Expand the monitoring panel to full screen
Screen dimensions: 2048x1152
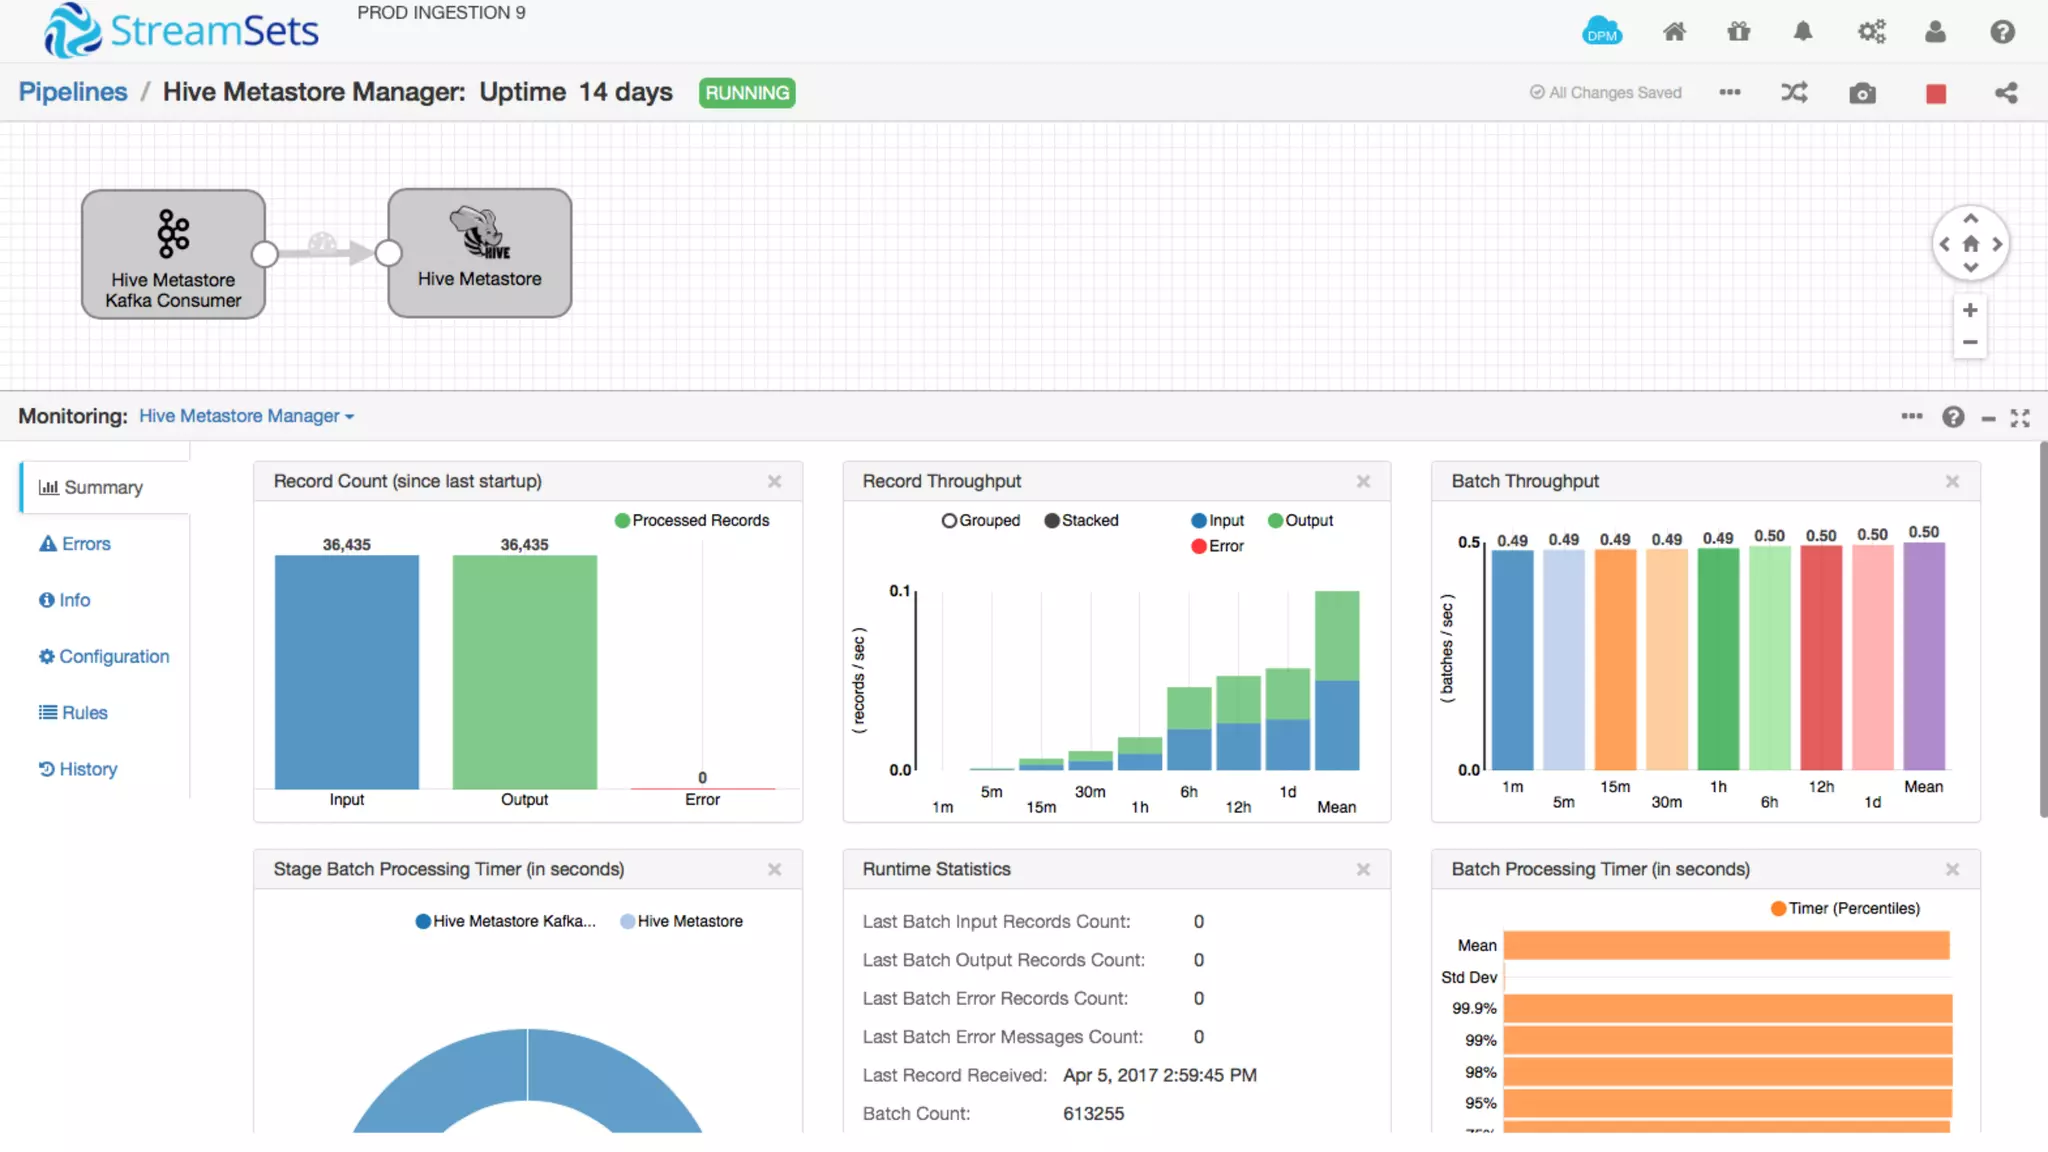[2020, 418]
